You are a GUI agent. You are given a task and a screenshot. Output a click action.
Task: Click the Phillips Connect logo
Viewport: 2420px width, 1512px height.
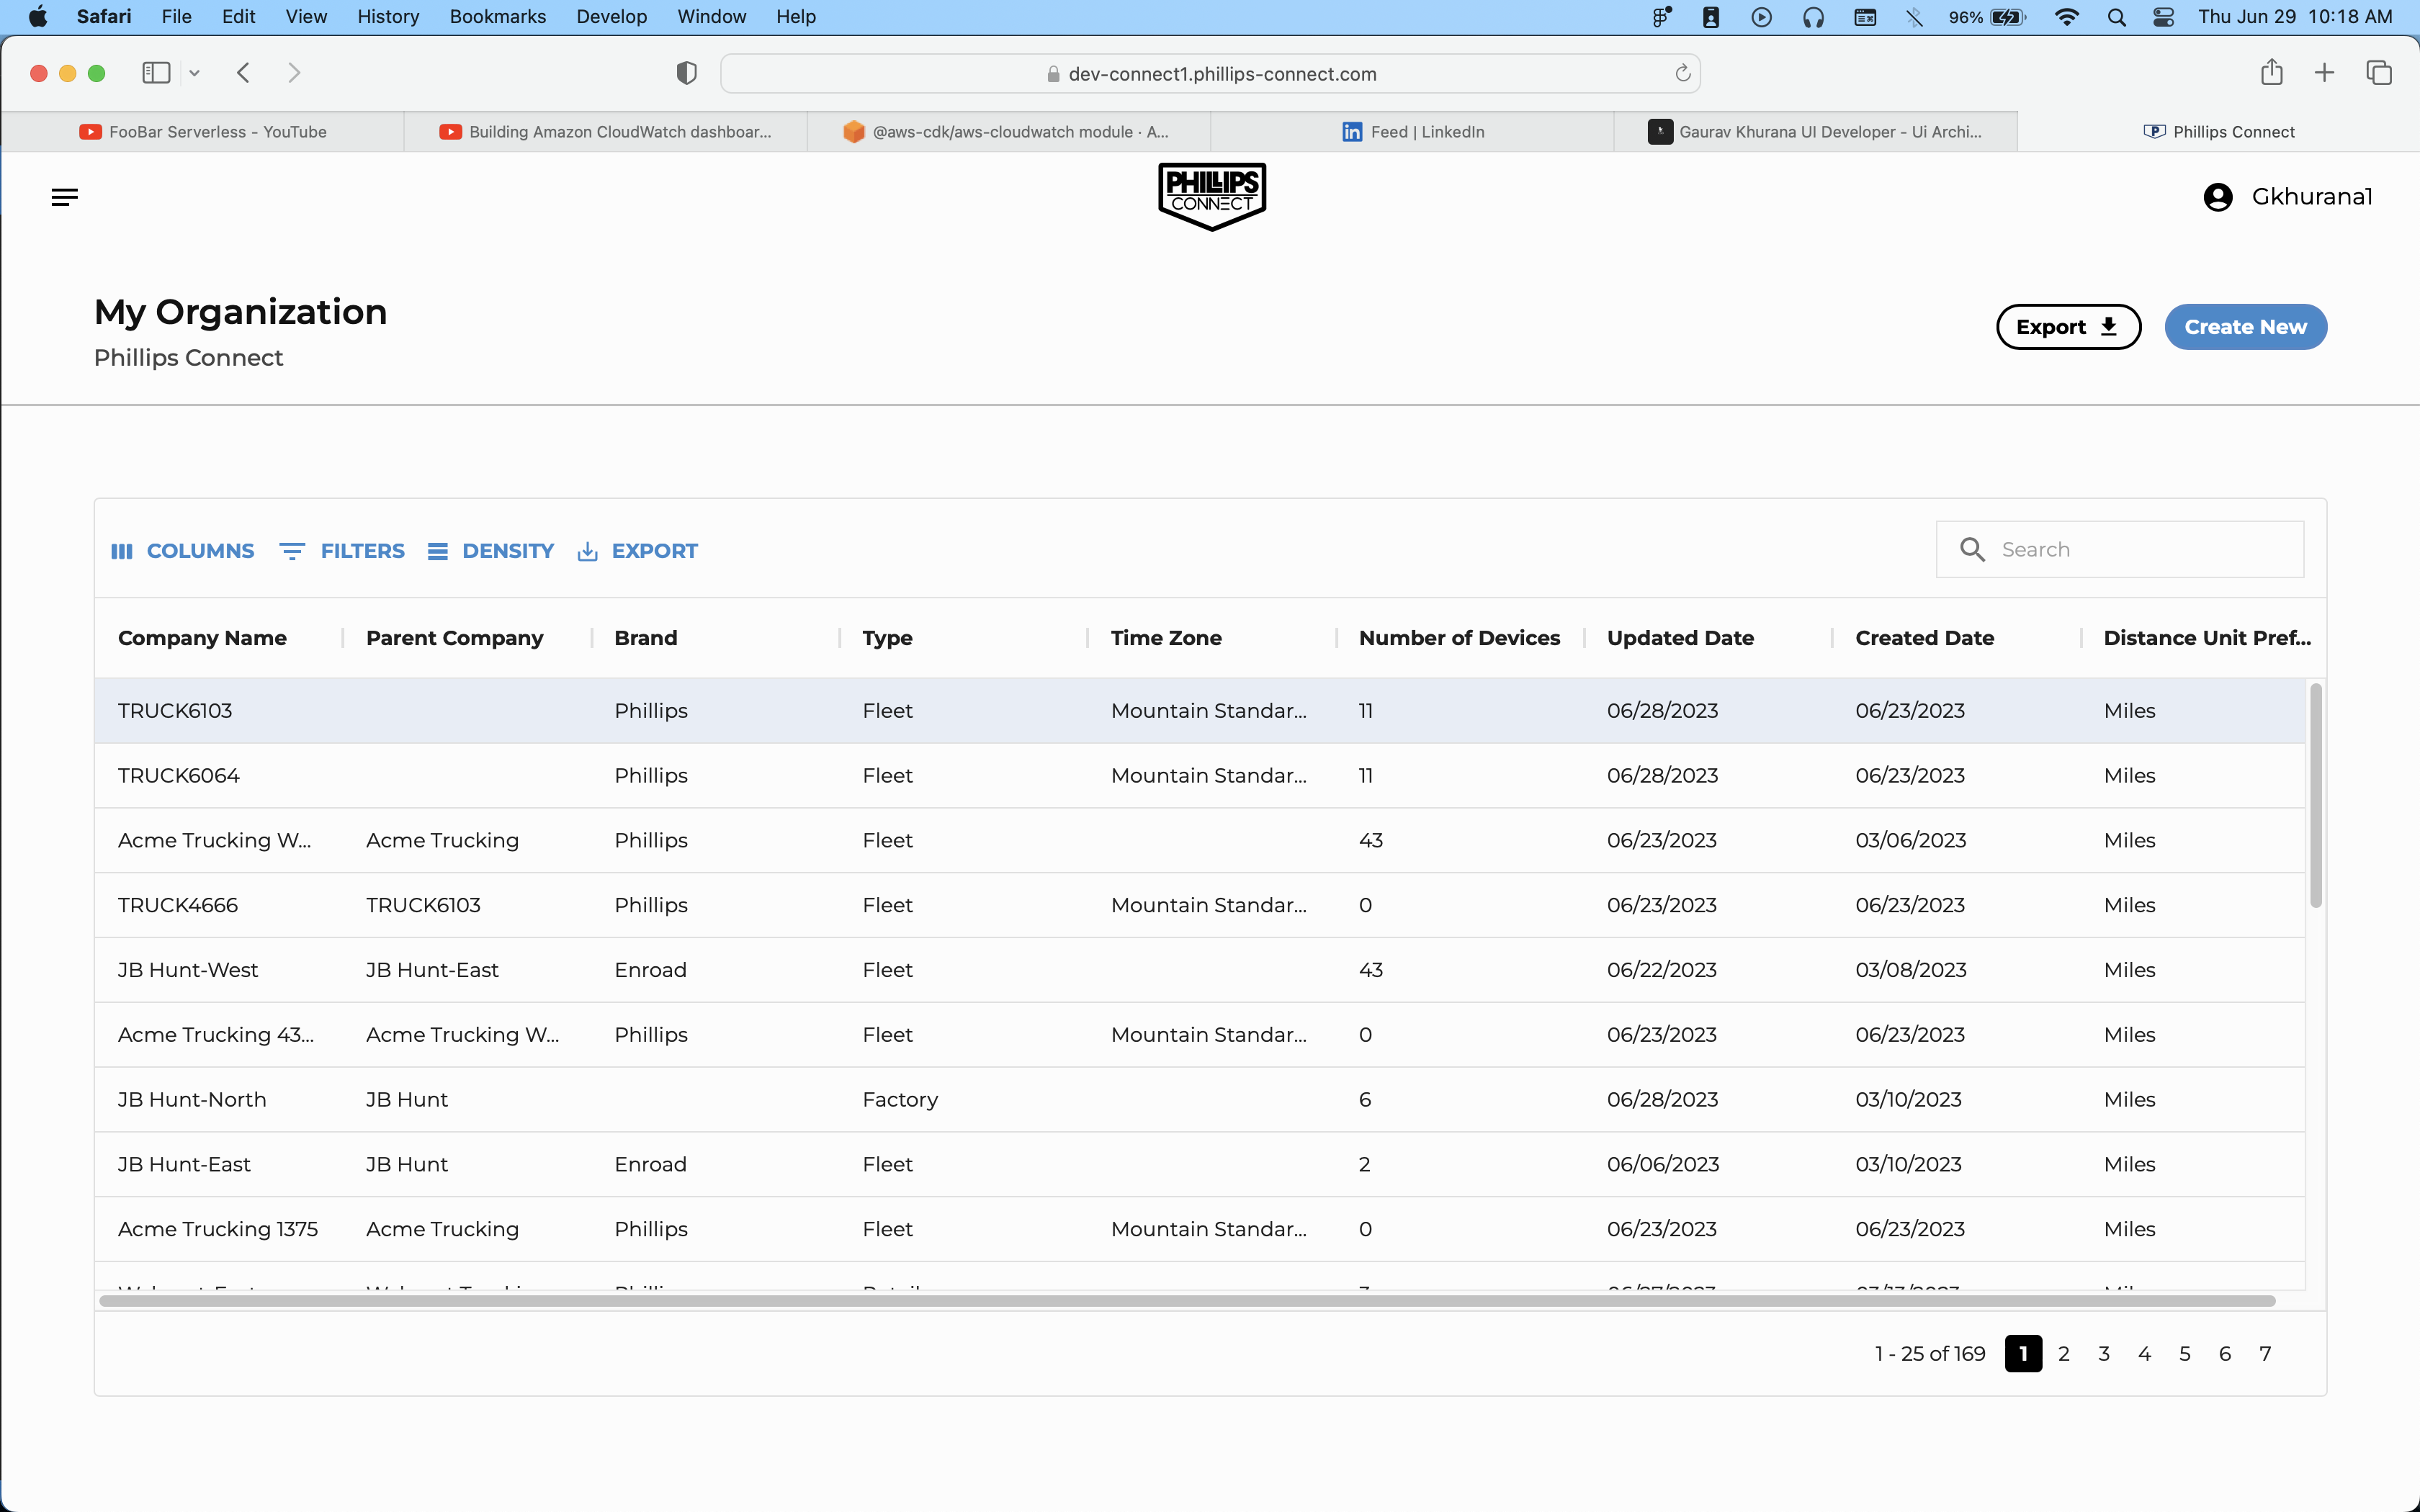[x=1212, y=196]
